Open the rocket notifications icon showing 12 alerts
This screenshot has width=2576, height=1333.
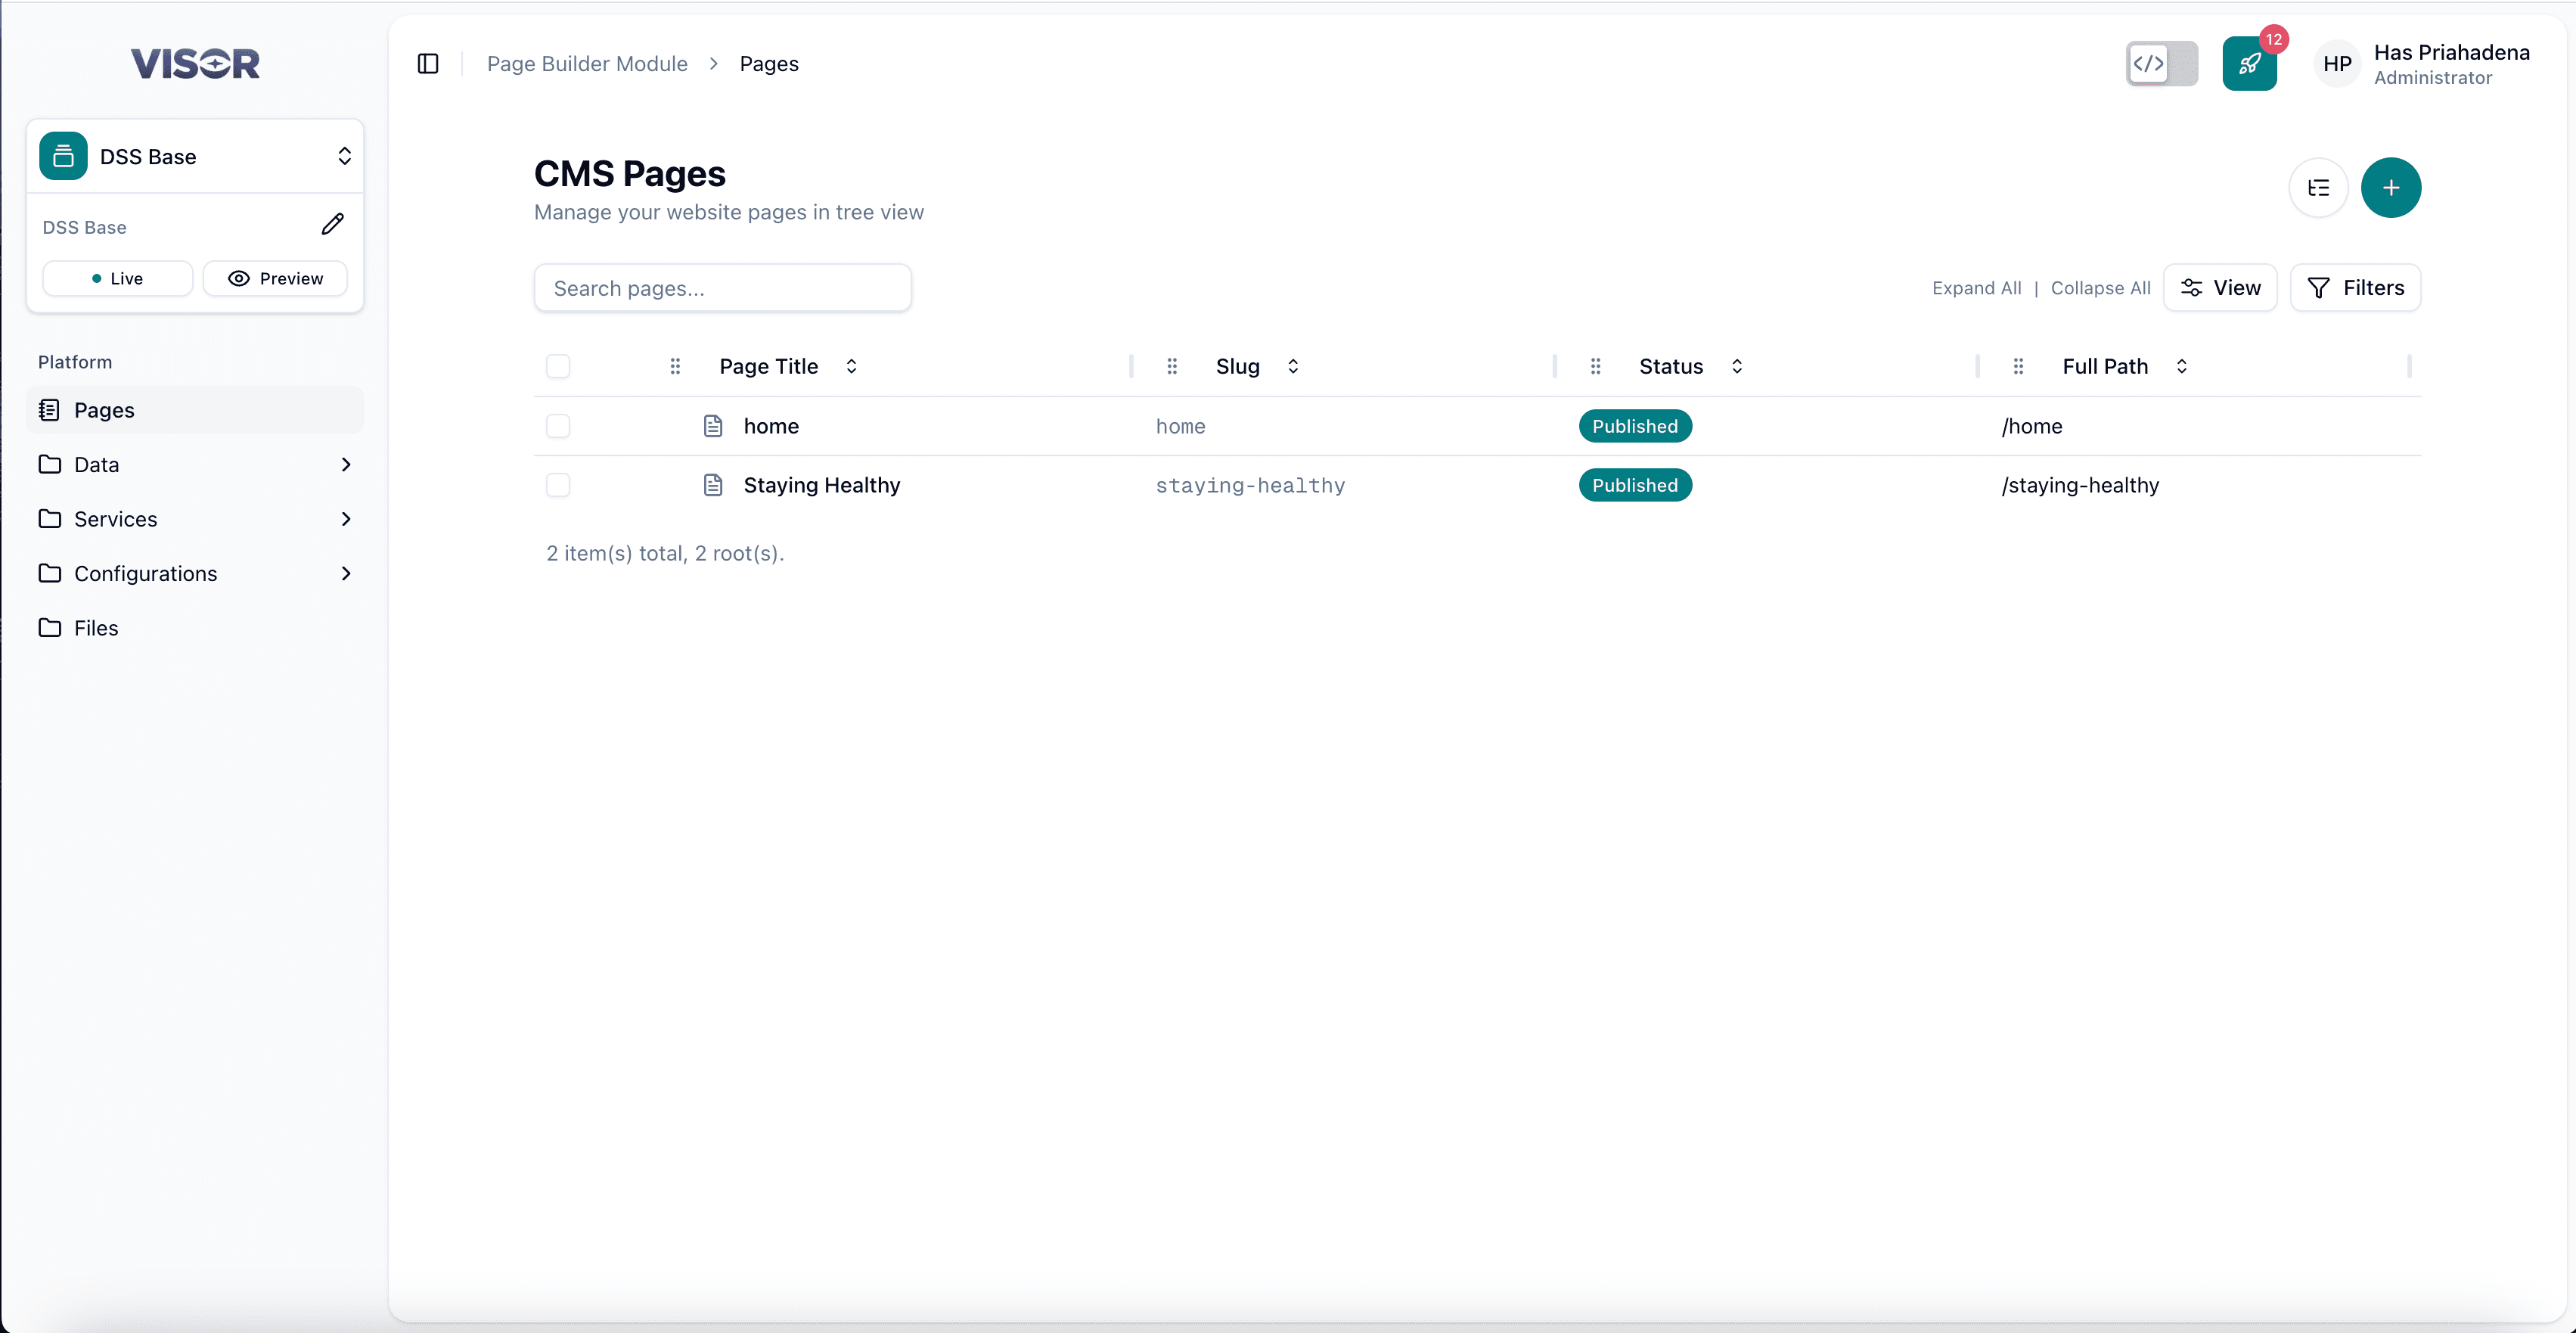2250,63
